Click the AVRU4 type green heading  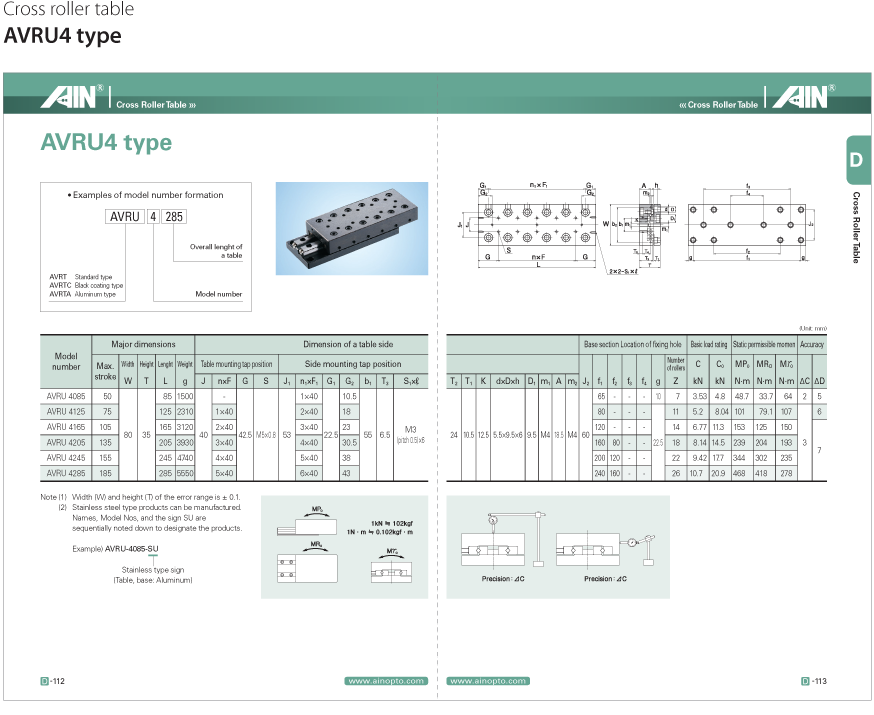click(x=106, y=143)
